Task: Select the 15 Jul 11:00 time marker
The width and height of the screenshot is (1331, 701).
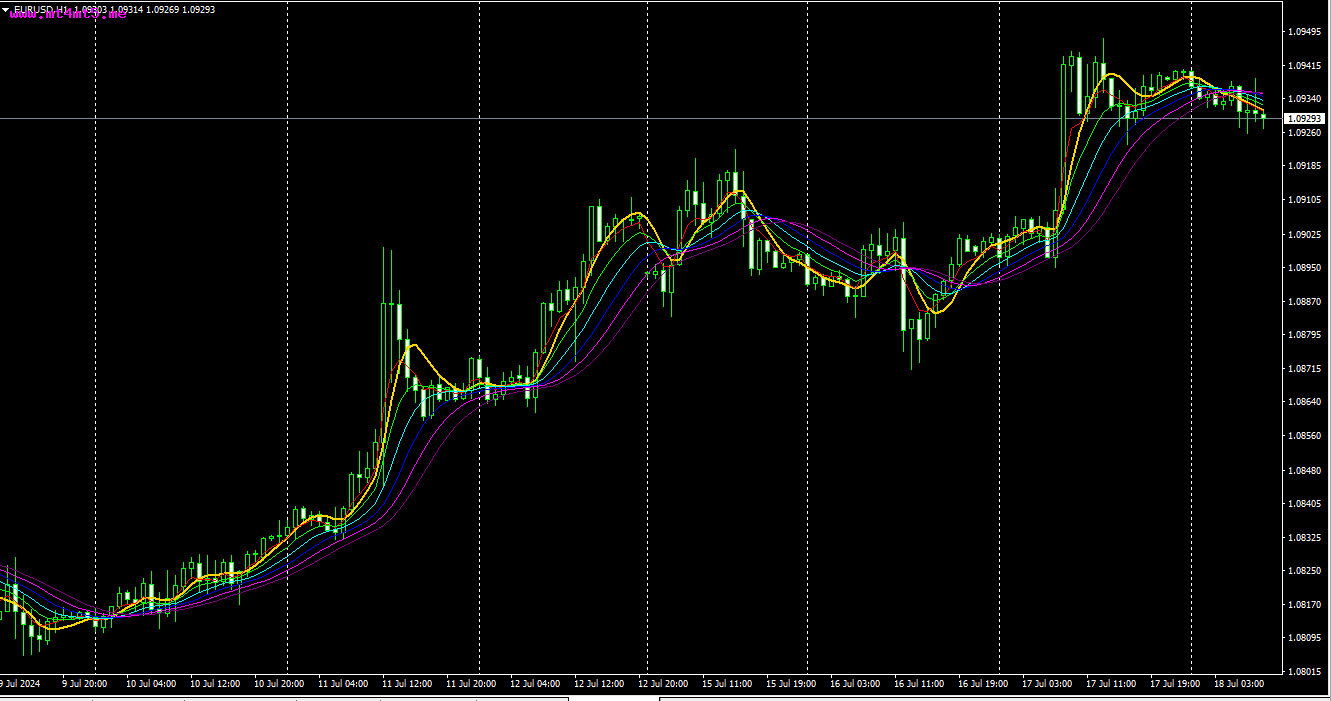Action: click(x=727, y=684)
